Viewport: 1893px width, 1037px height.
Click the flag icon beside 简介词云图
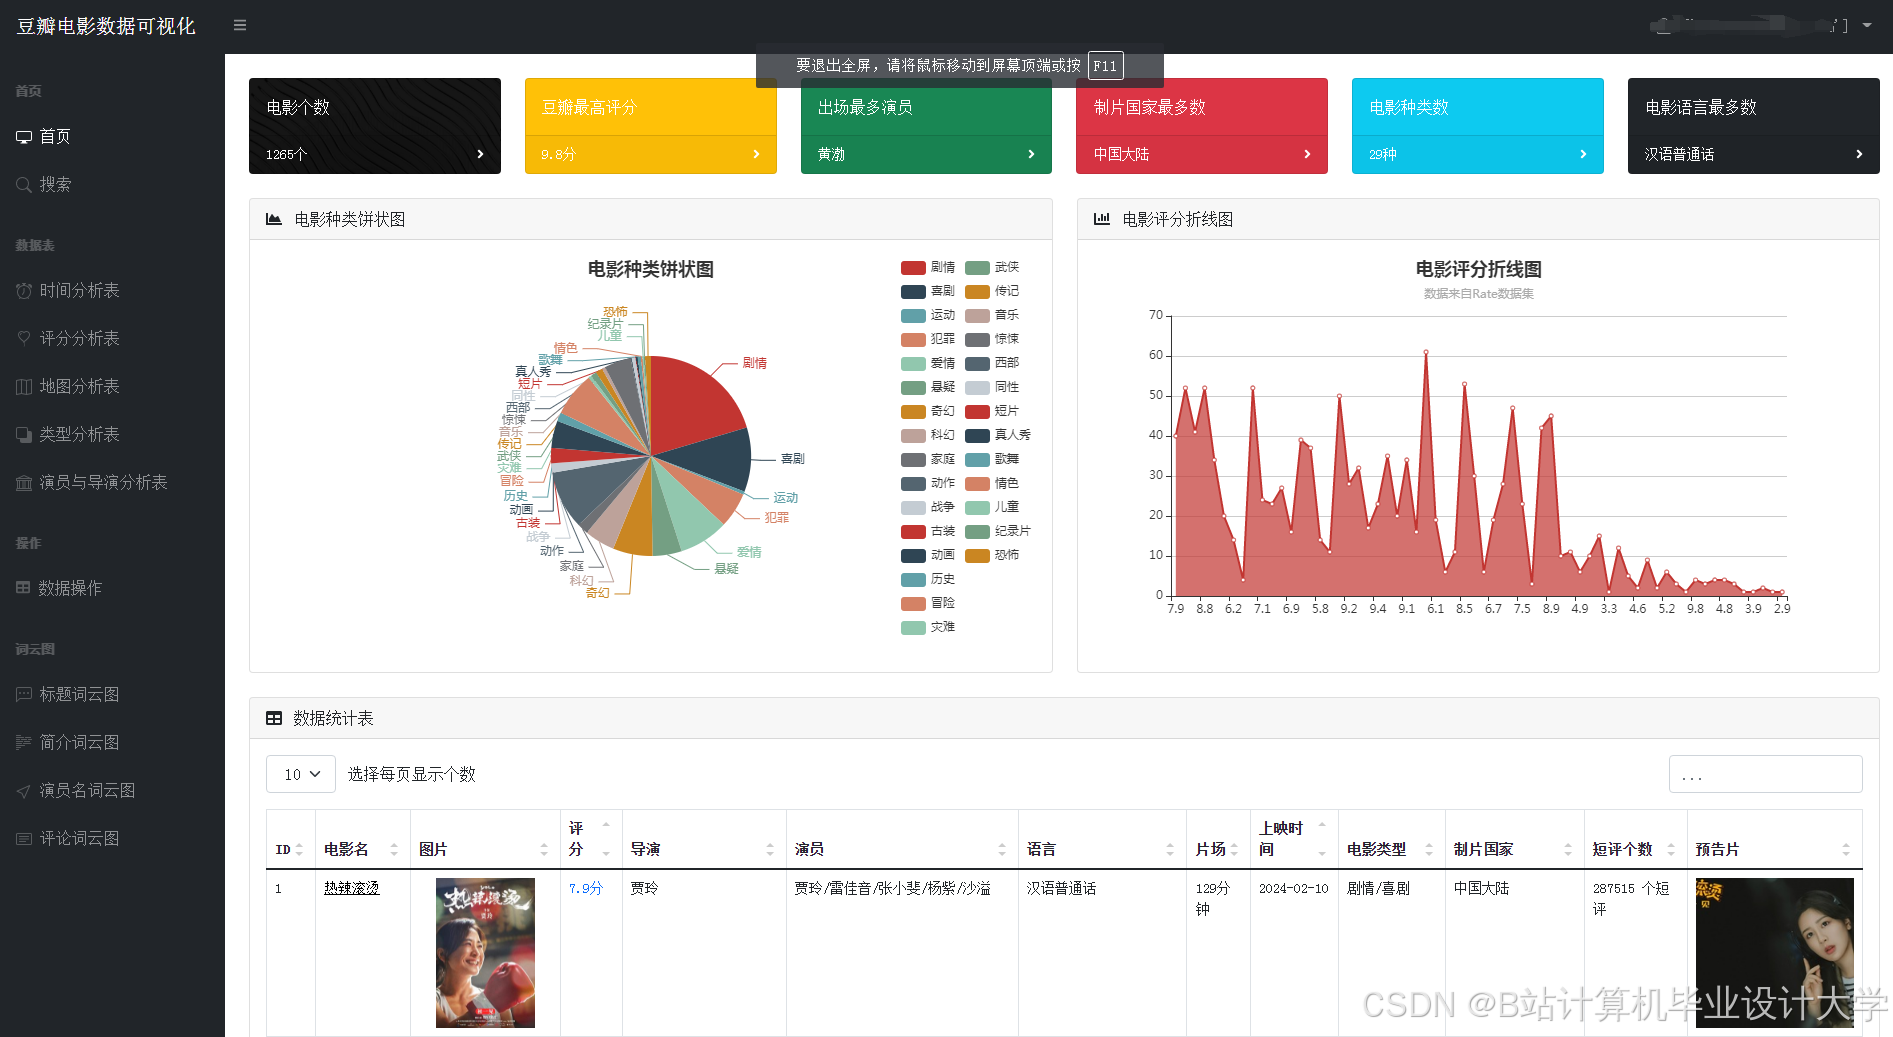(x=24, y=742)
